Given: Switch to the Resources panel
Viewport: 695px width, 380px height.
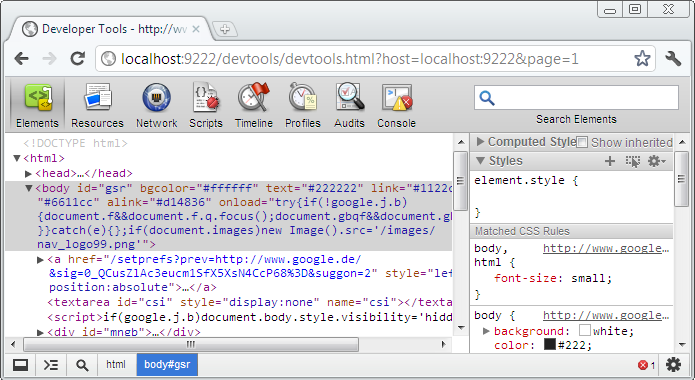Looking at the screenshot, I should coord(98,106).
